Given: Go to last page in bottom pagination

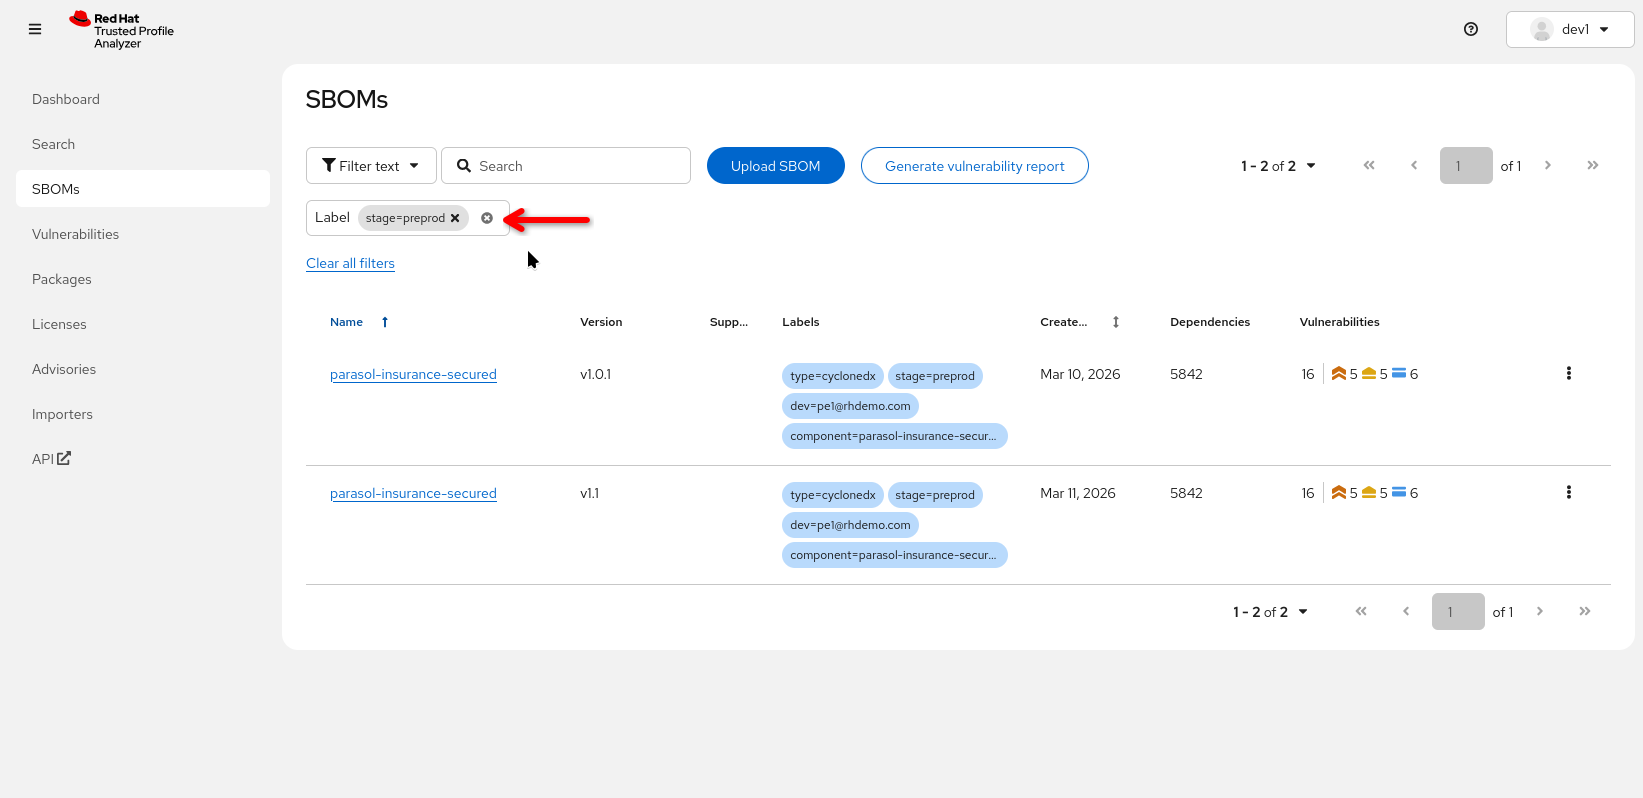Looking at the screenshot, I should click(1585, 612).
